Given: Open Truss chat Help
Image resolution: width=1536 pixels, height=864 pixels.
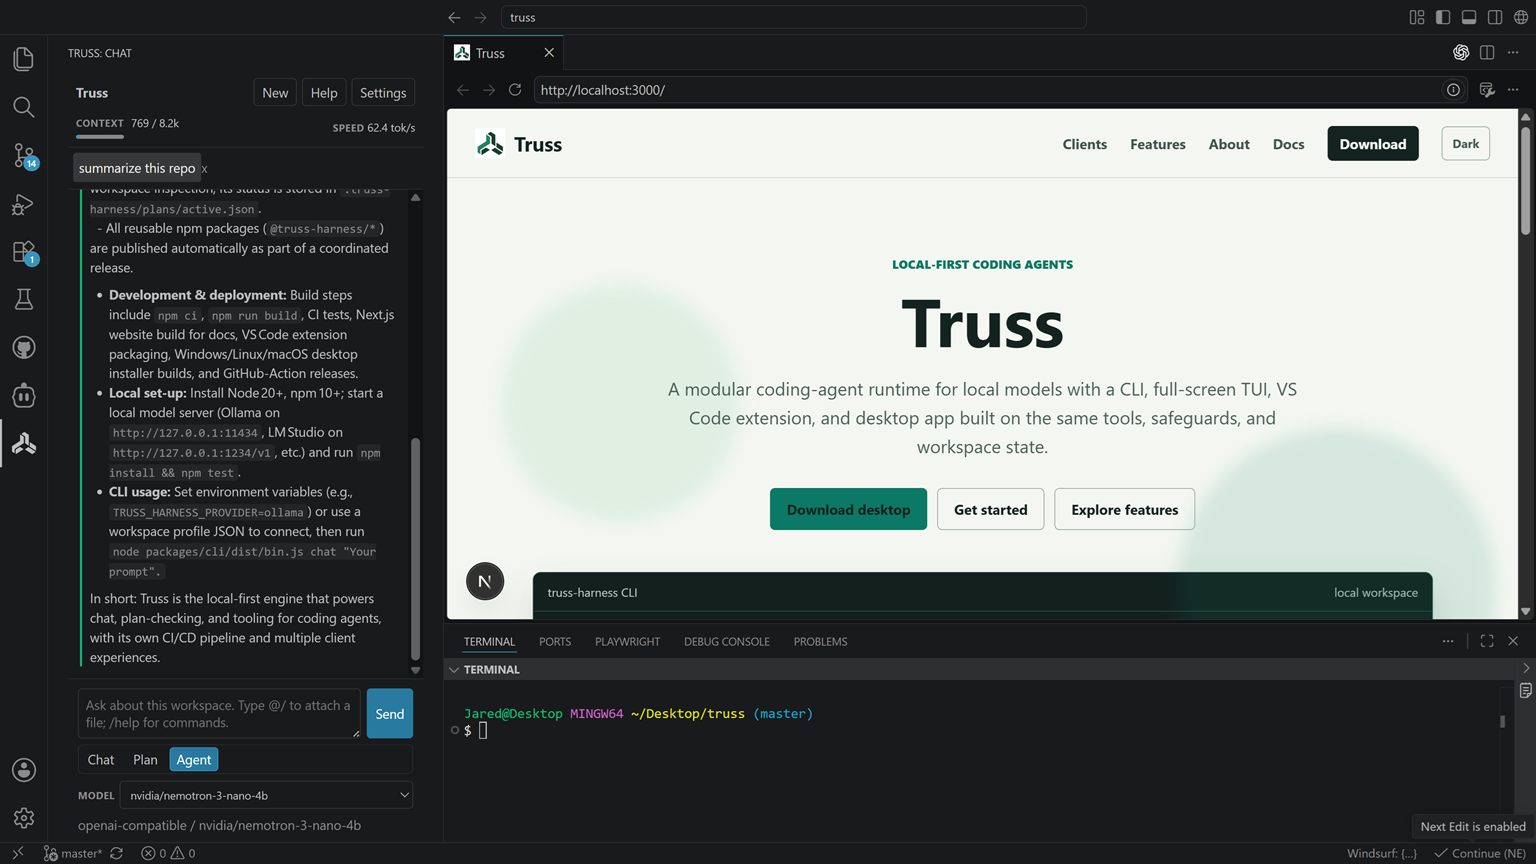Looking at the screenshot, I should tap(324, 93).
